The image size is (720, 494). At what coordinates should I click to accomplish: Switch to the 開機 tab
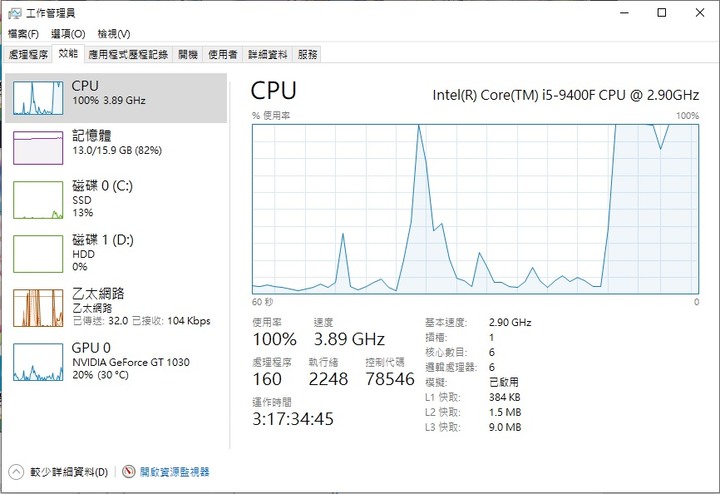click(188, 55)
